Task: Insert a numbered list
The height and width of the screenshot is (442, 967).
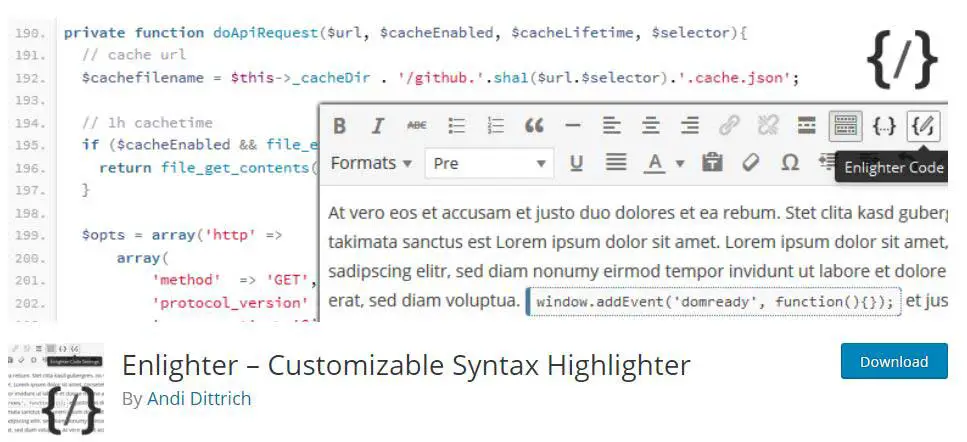Action: pyautogui.click(x=495, y=126)
